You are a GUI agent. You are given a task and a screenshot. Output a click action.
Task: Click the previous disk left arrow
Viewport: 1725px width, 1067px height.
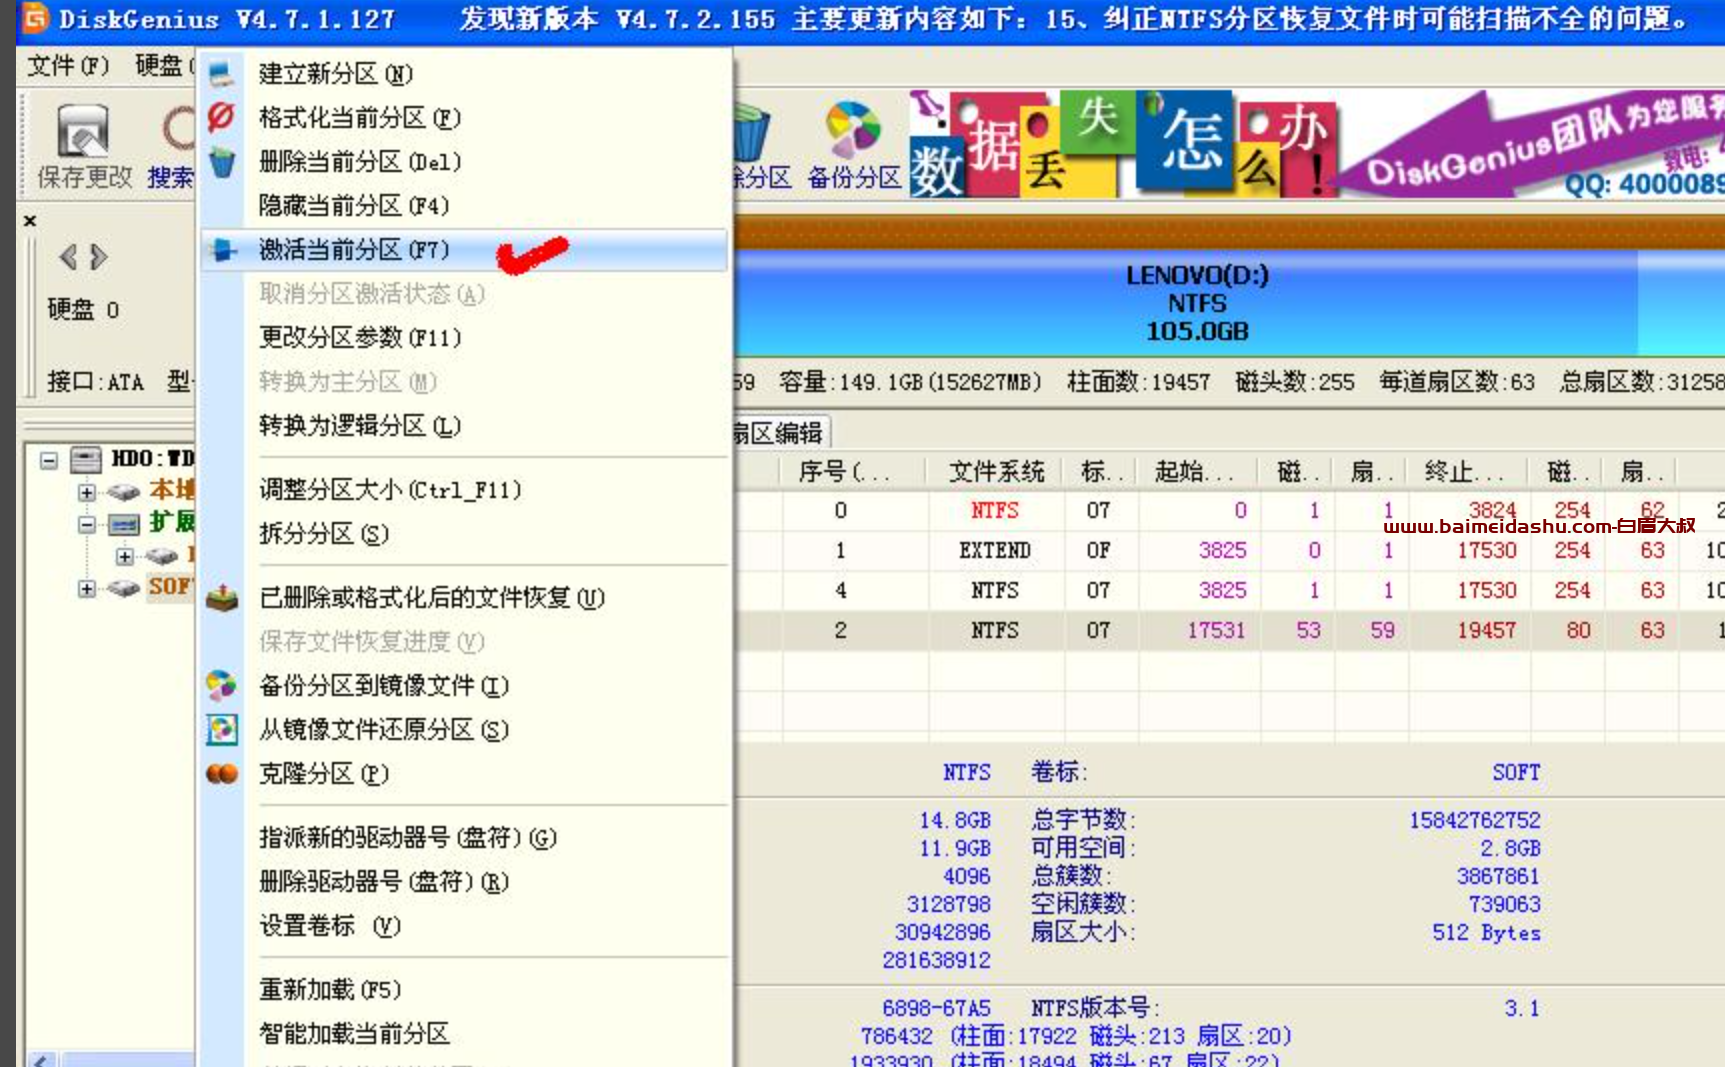tap(68, 257)
